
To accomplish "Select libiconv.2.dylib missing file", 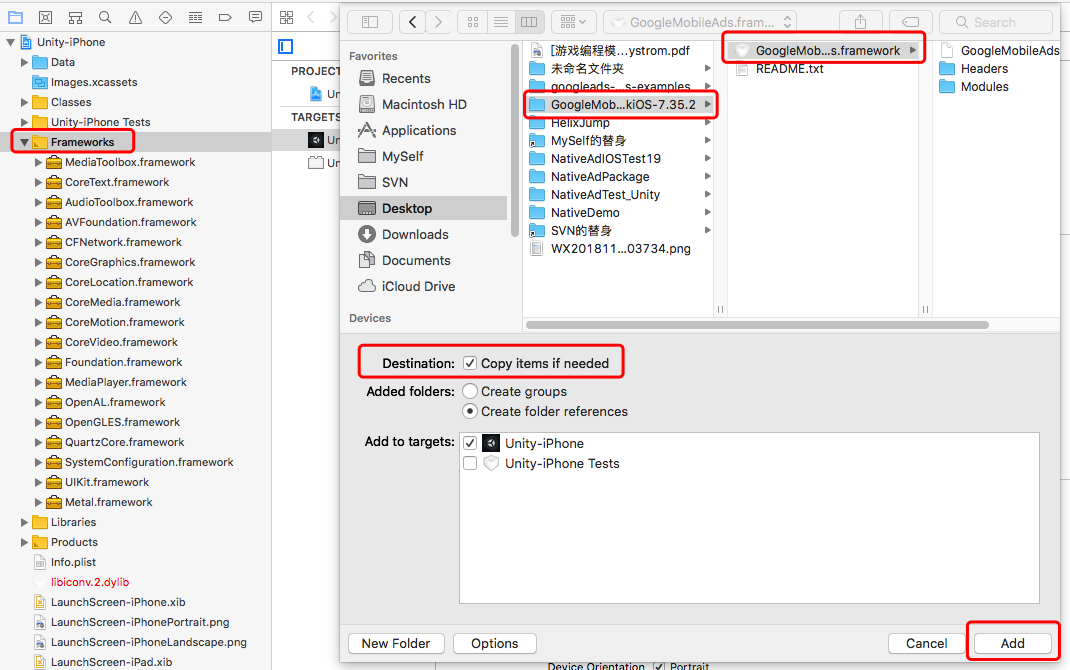I will [x=89, y=582].
